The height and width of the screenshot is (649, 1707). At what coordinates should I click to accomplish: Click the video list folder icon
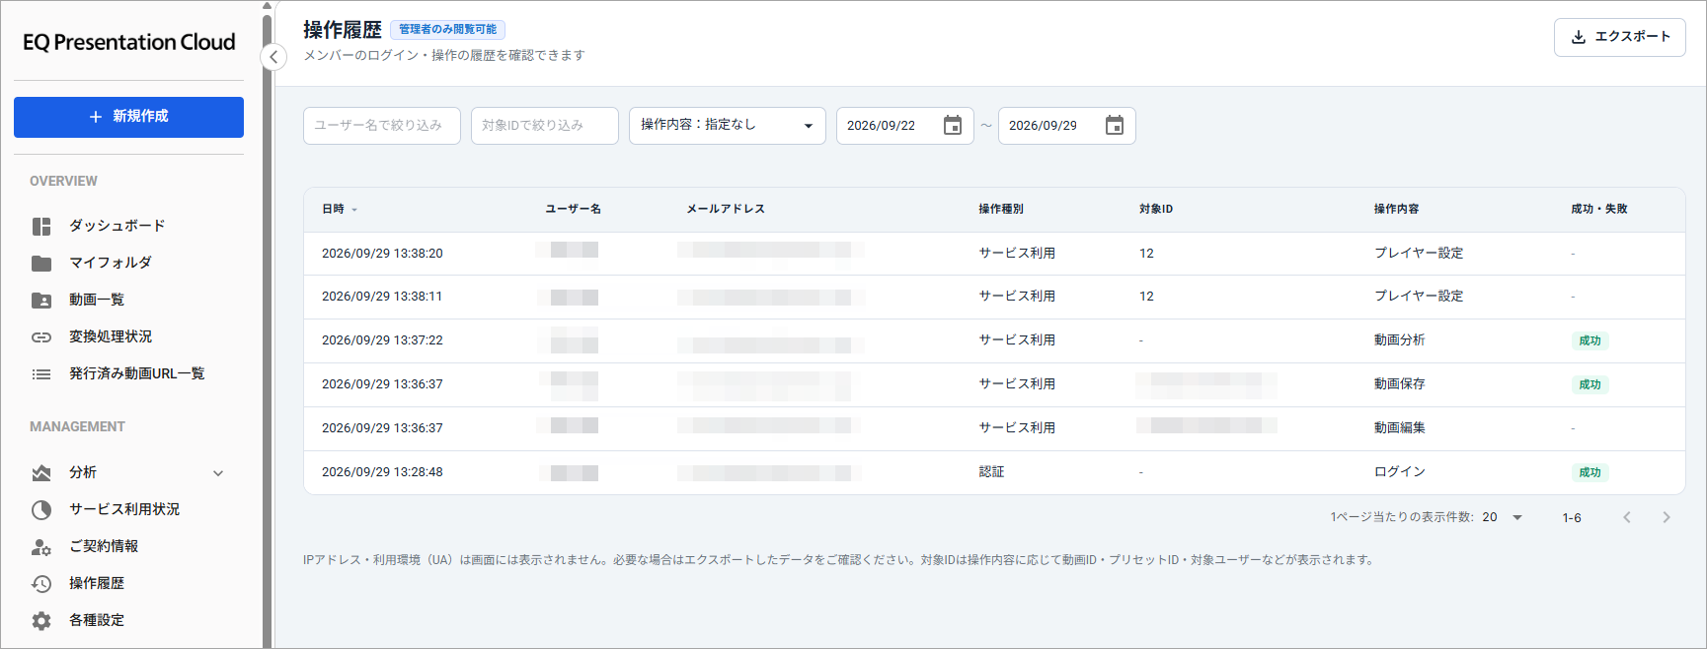pyautogui.click(x=41, y=300)
